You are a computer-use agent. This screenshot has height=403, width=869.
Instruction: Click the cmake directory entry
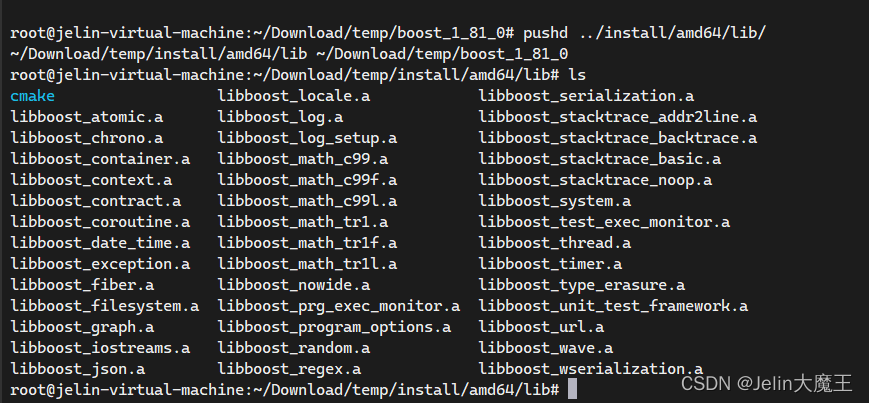click(x=33, y=96)
